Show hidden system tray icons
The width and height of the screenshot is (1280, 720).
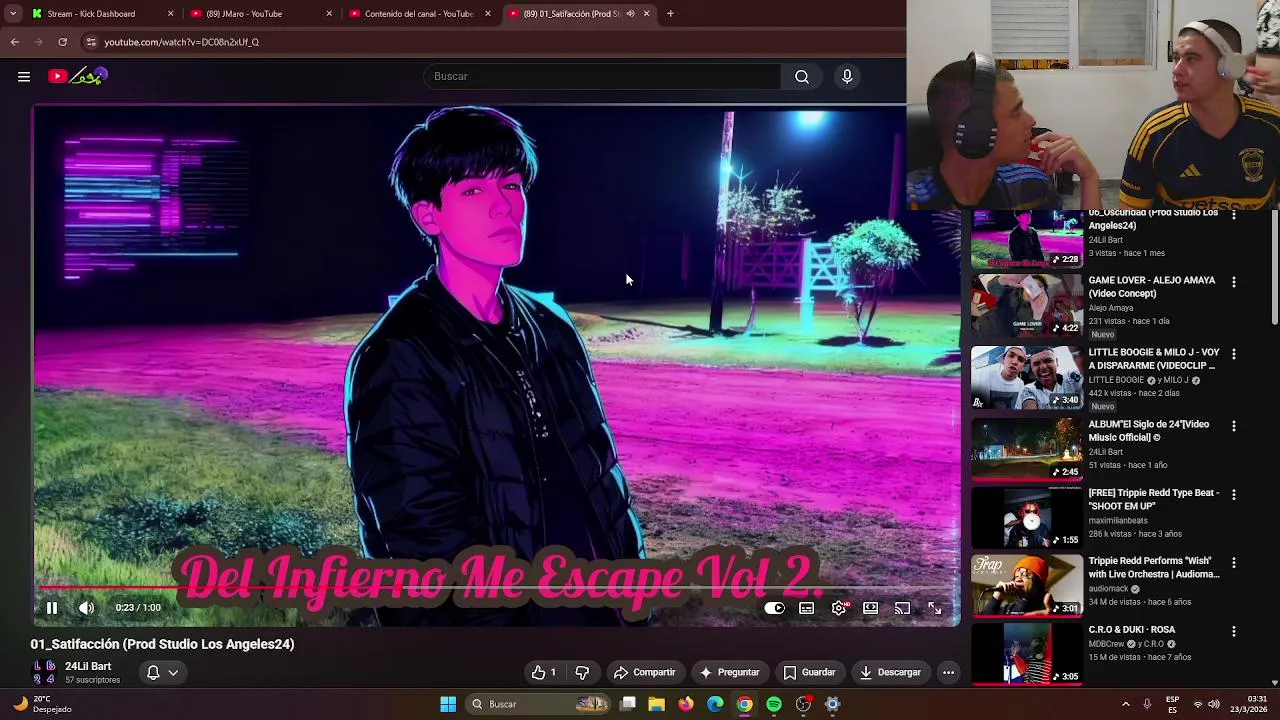1125,704
